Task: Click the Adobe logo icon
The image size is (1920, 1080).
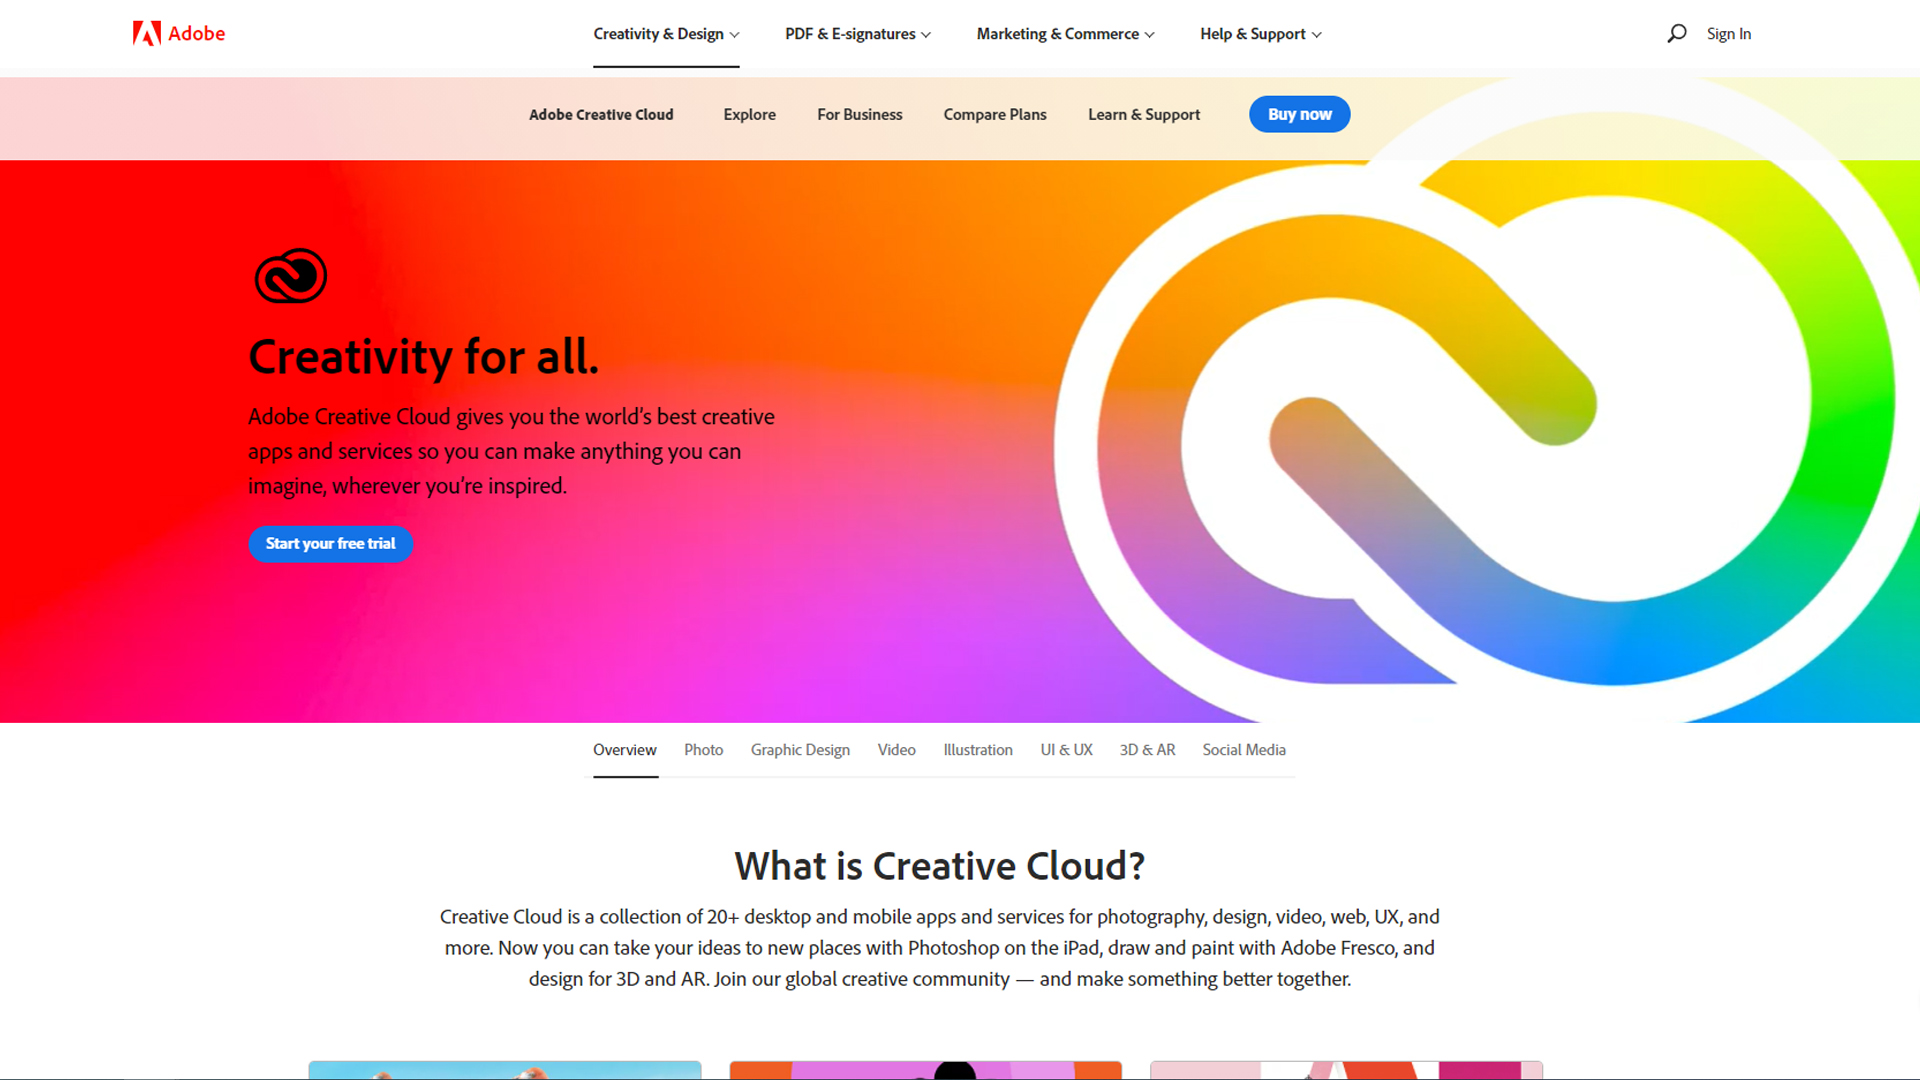Action: click(142, 33)
